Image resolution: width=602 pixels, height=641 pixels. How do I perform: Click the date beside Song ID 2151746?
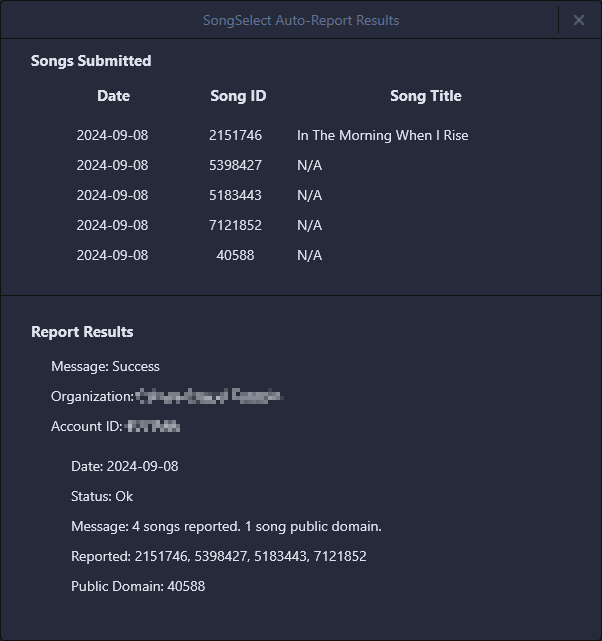click(x=112, y=135)
